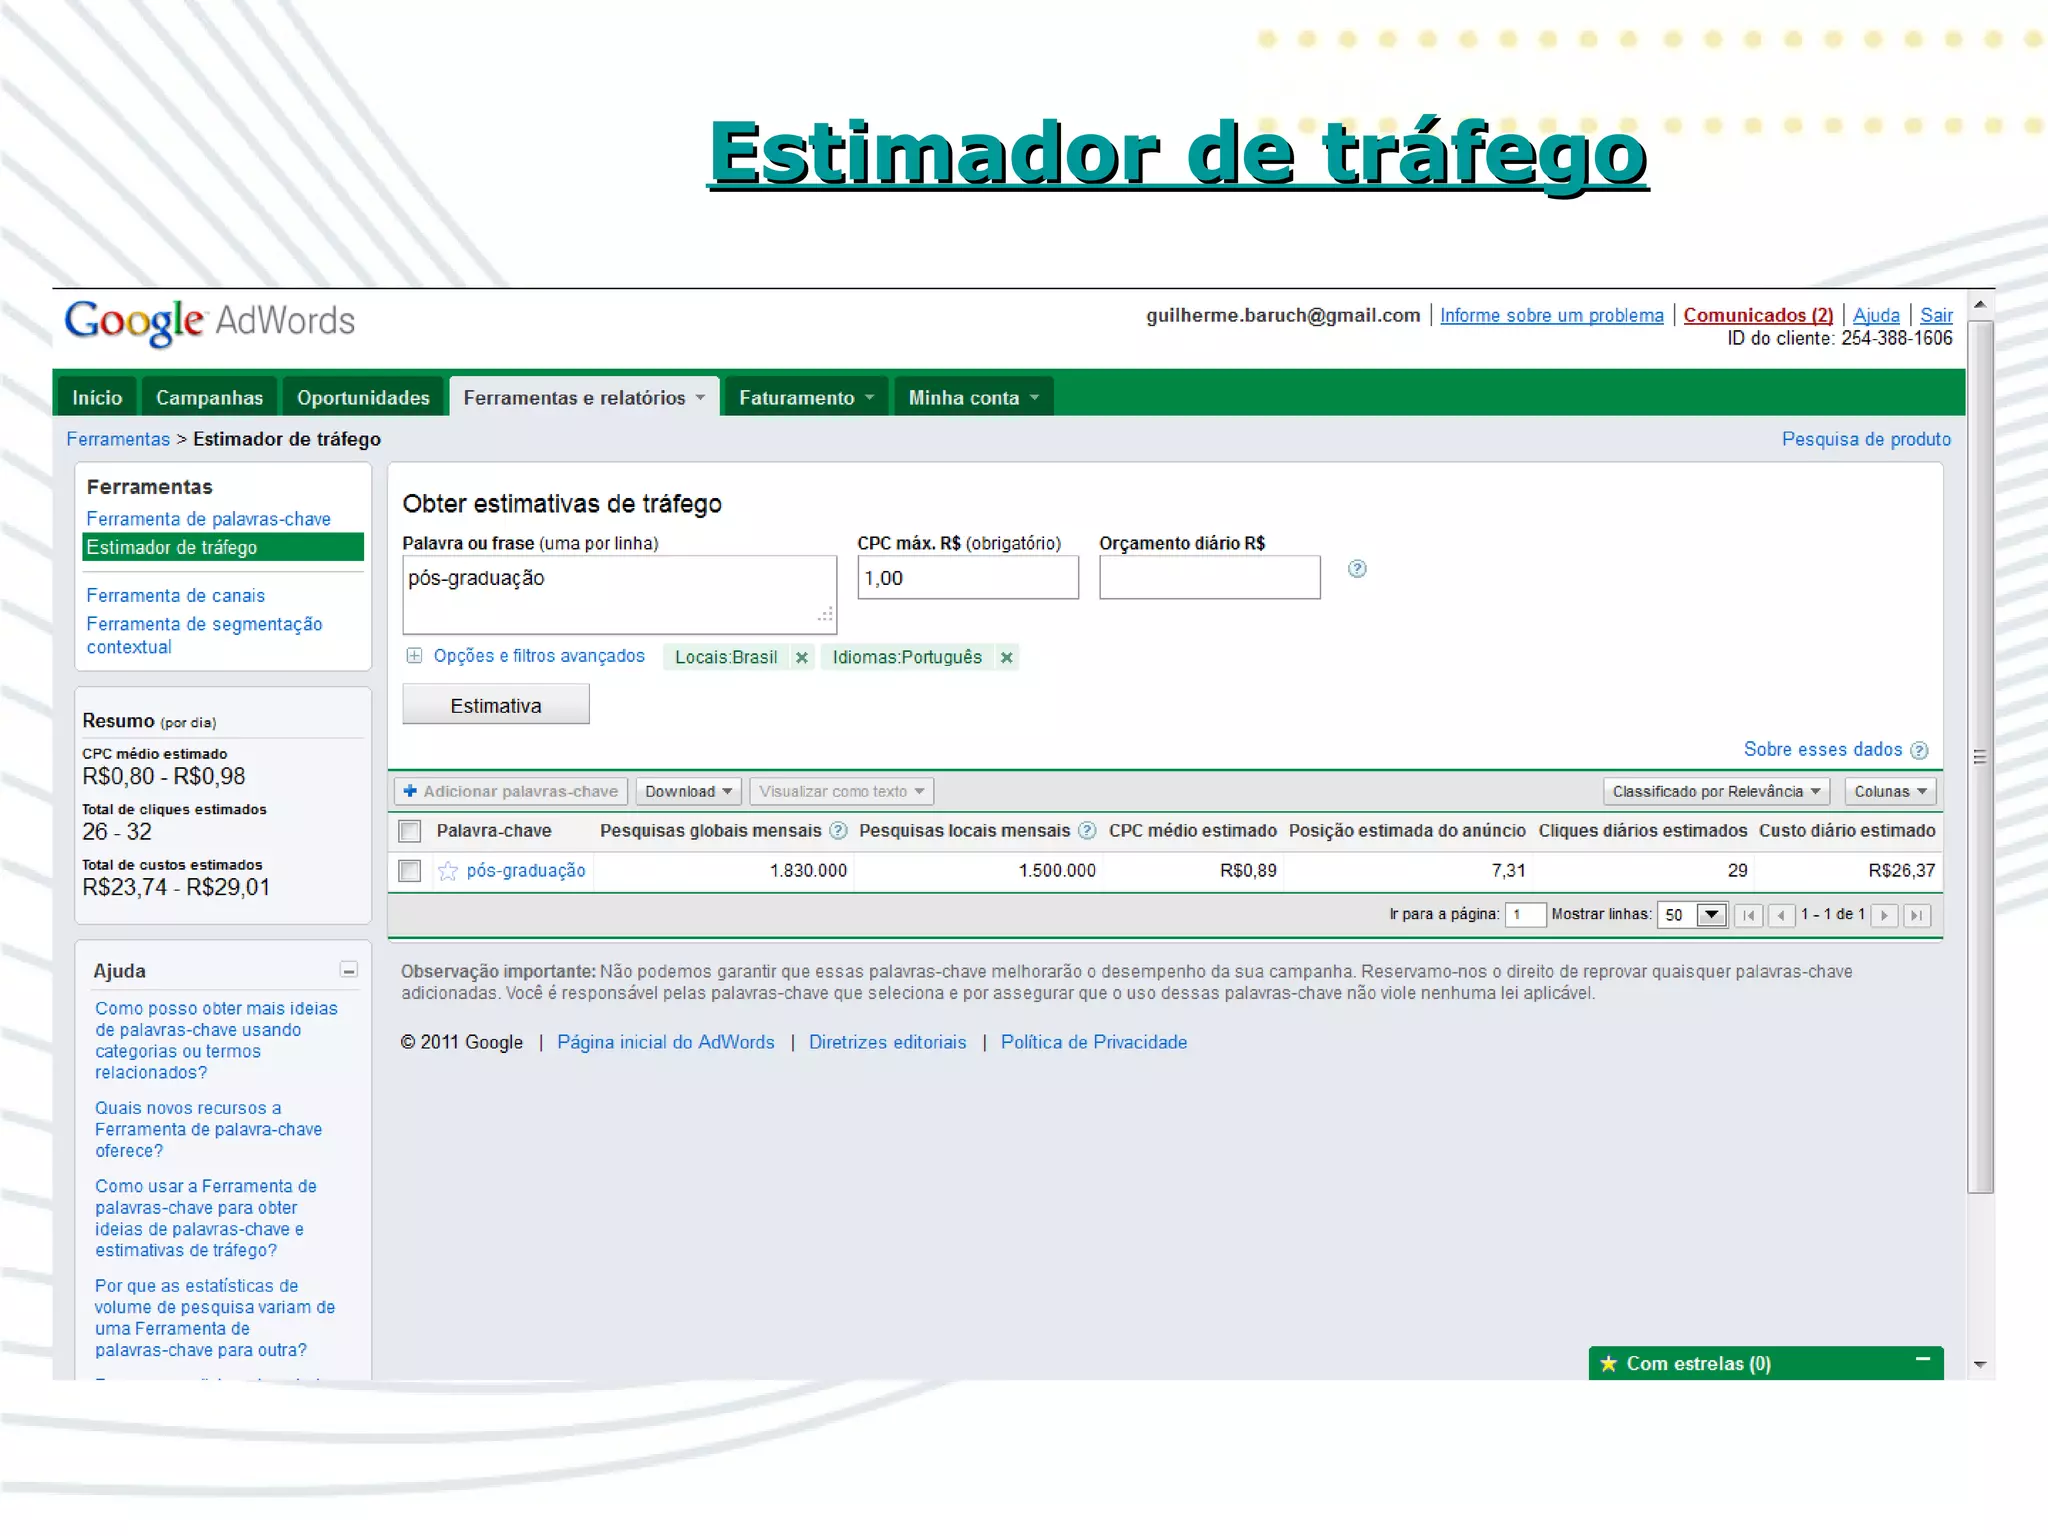Switch to the Campanhas tab
2048x1536 pixels.
[210, 398]
